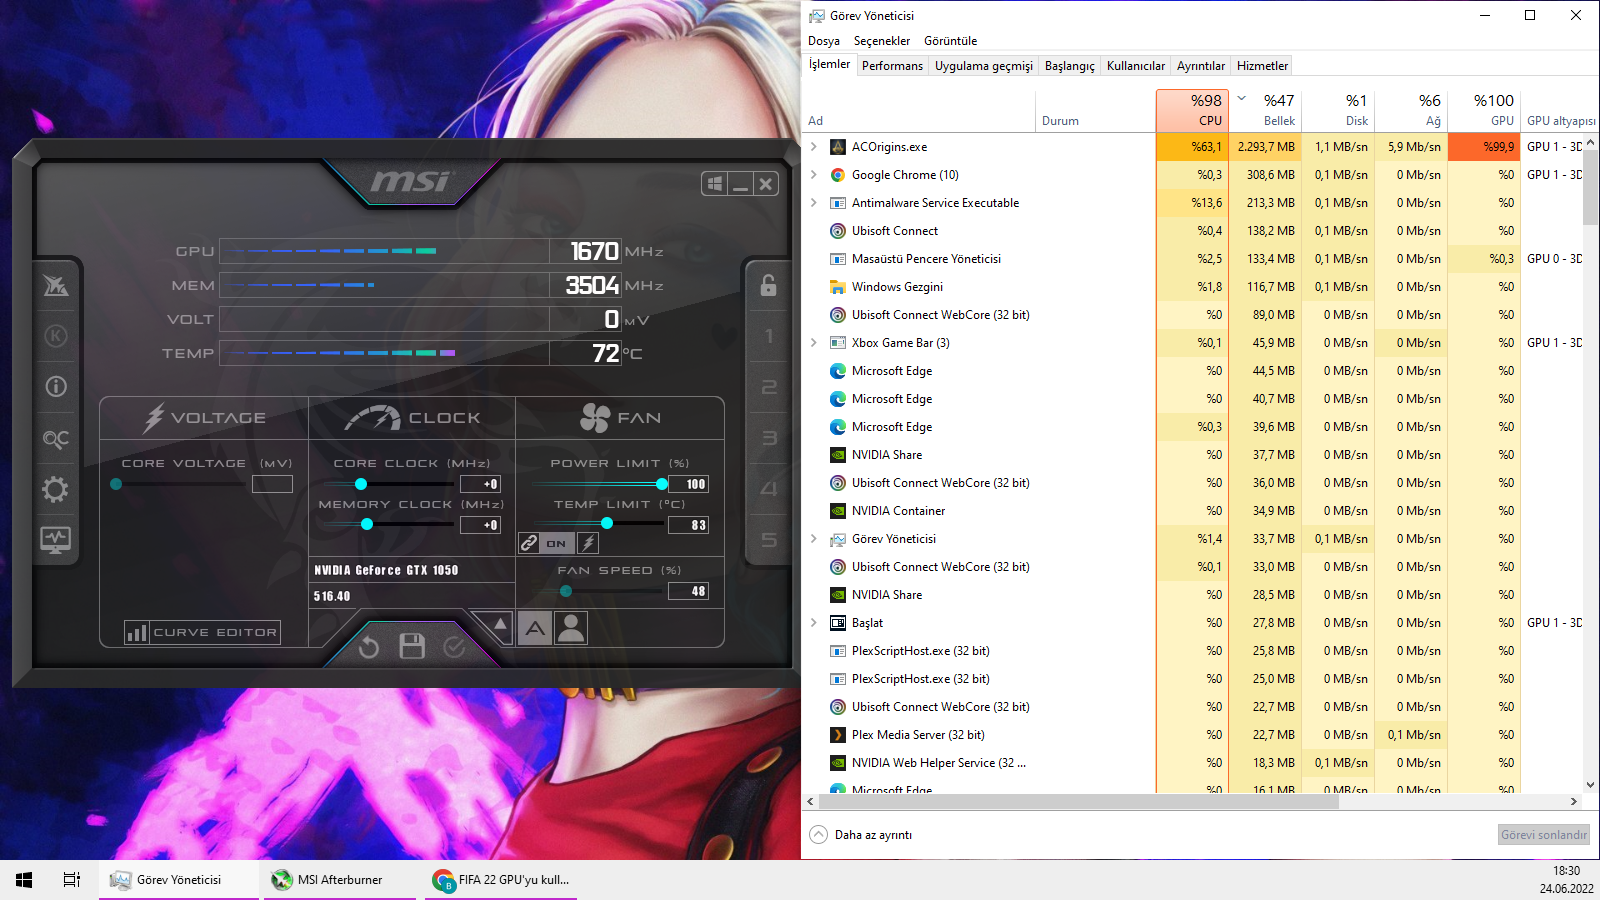Select the Plex Media Server process icon
Screen dimensions: 1600x900
pyautogui.click(x=838, y=735)
